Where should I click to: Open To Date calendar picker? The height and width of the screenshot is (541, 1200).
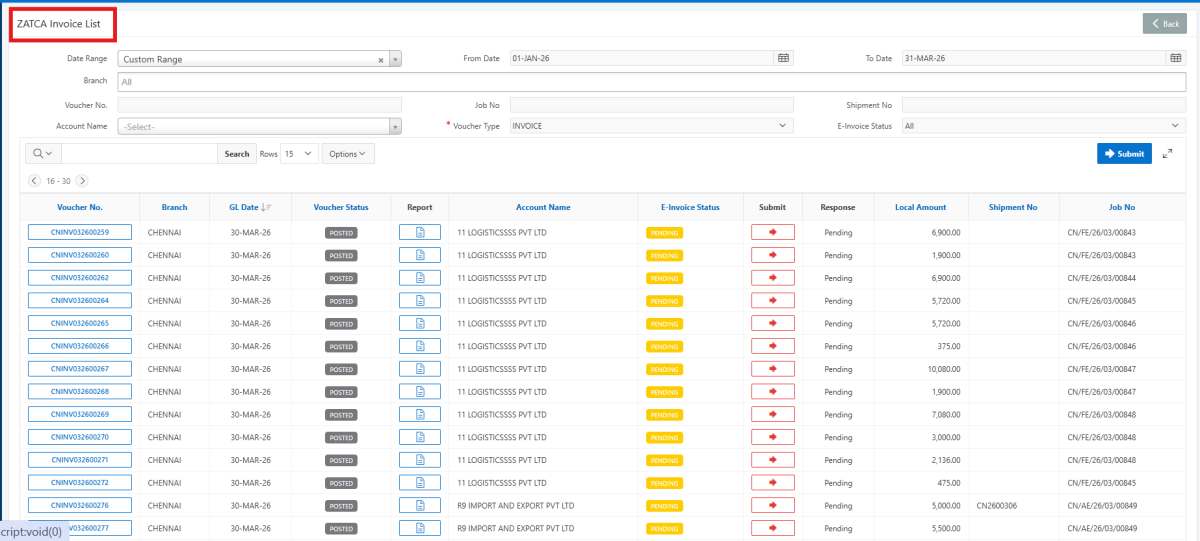pos(1176,58)
